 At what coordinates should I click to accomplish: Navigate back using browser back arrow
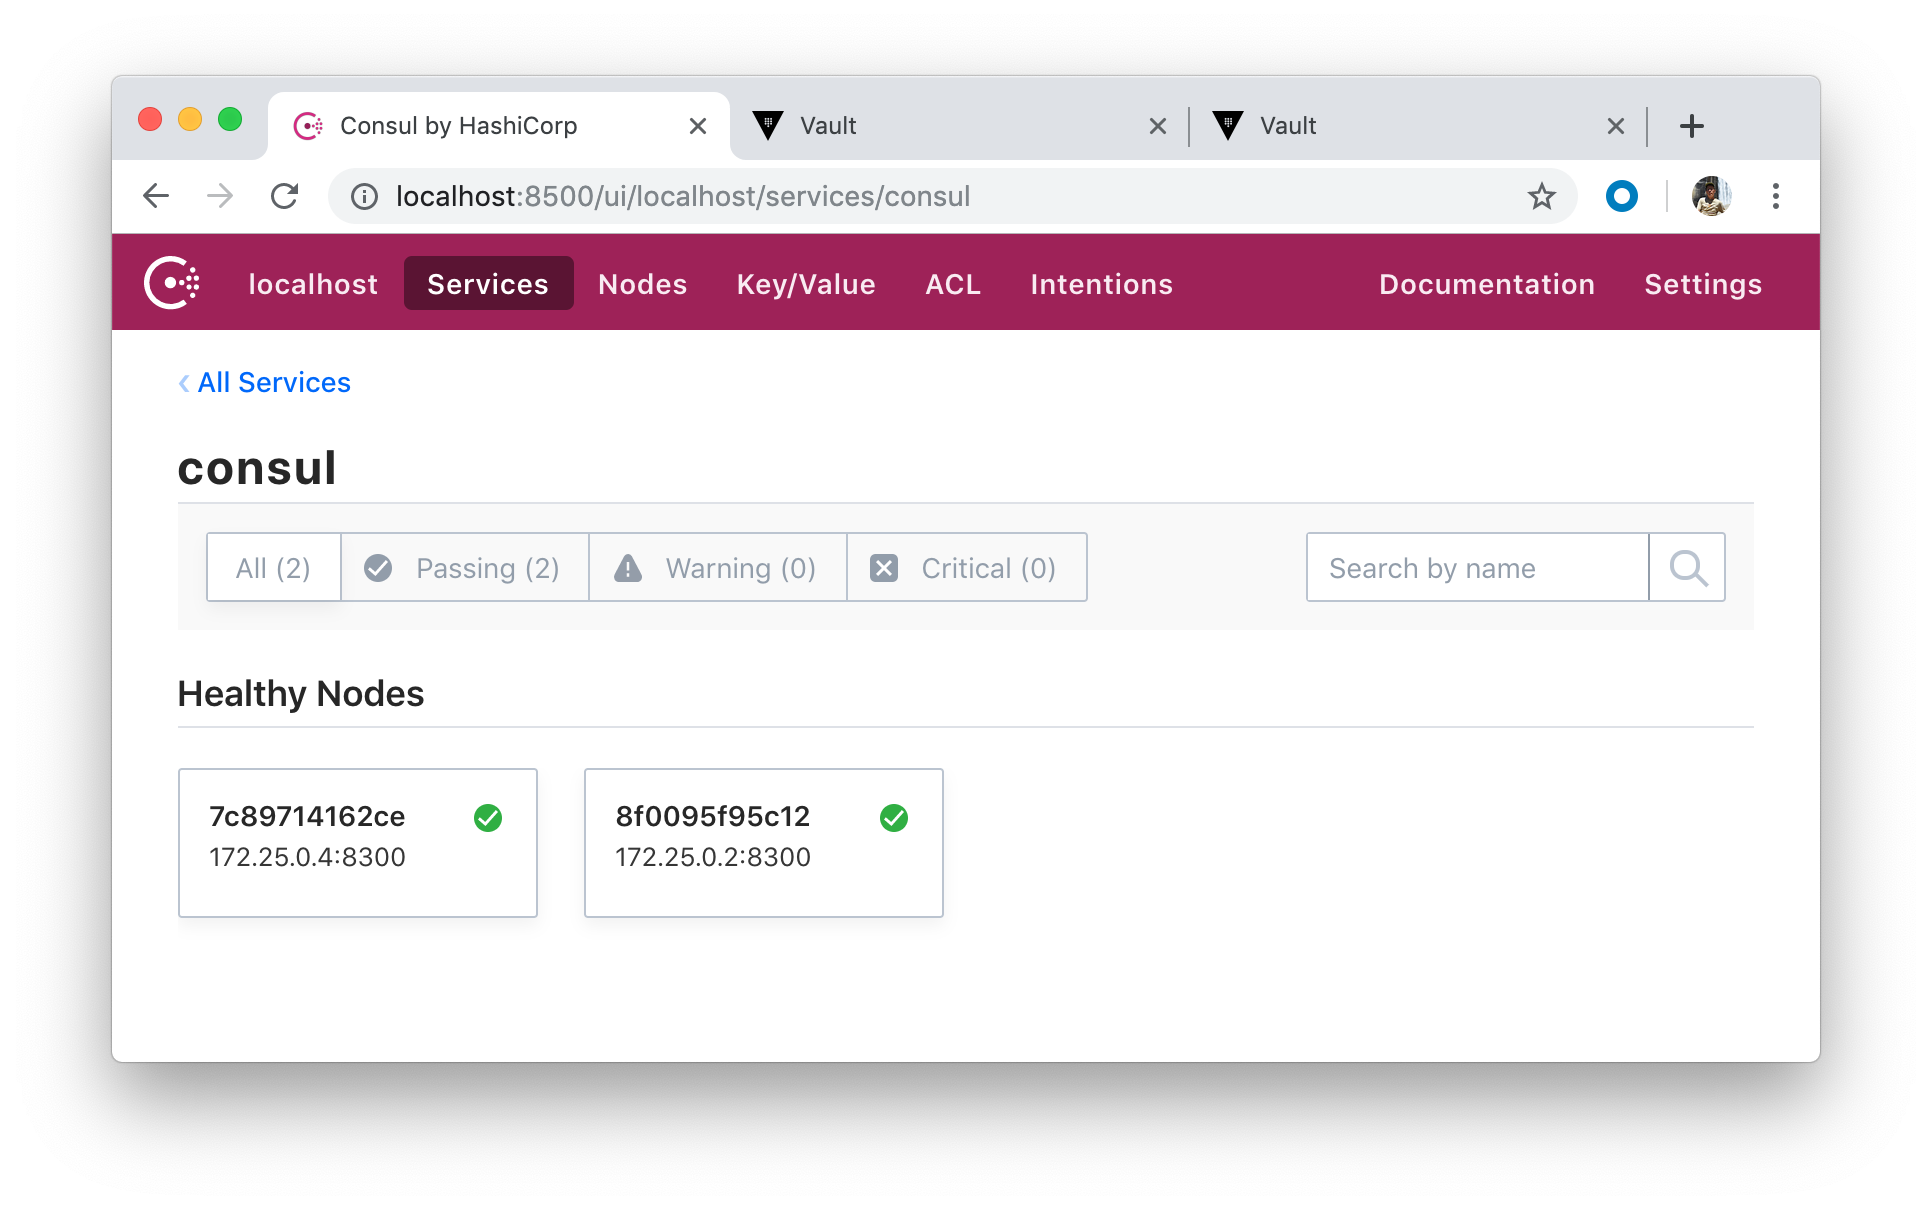point(158,194)
